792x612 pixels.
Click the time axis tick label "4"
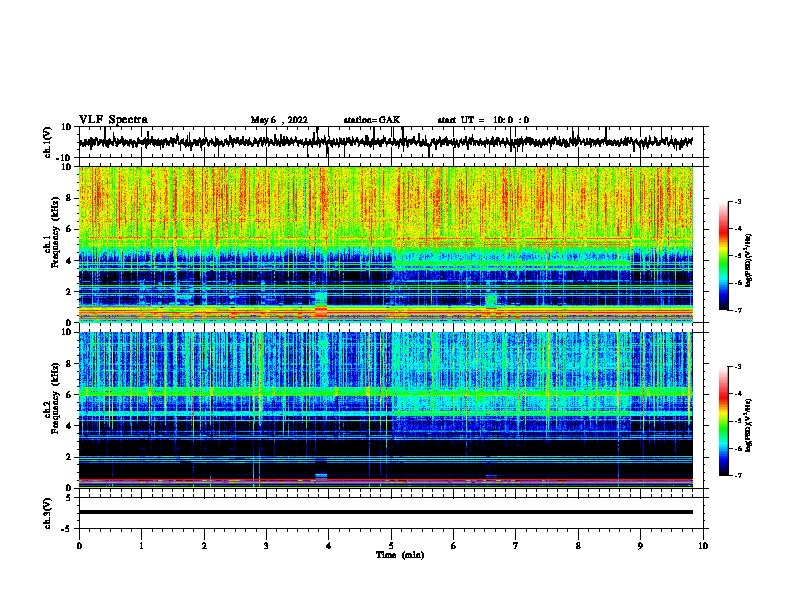tap(329, 546)
